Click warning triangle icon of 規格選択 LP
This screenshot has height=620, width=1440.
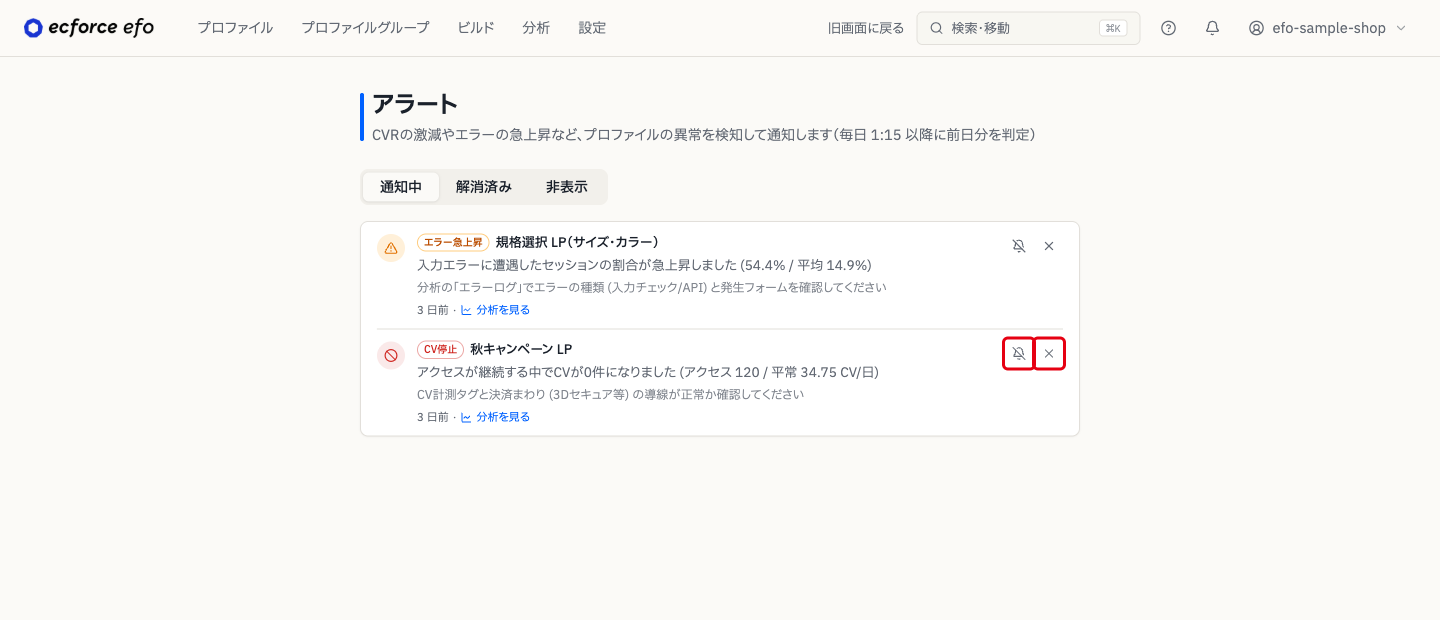pyautogui.click(x=391, y=248)
